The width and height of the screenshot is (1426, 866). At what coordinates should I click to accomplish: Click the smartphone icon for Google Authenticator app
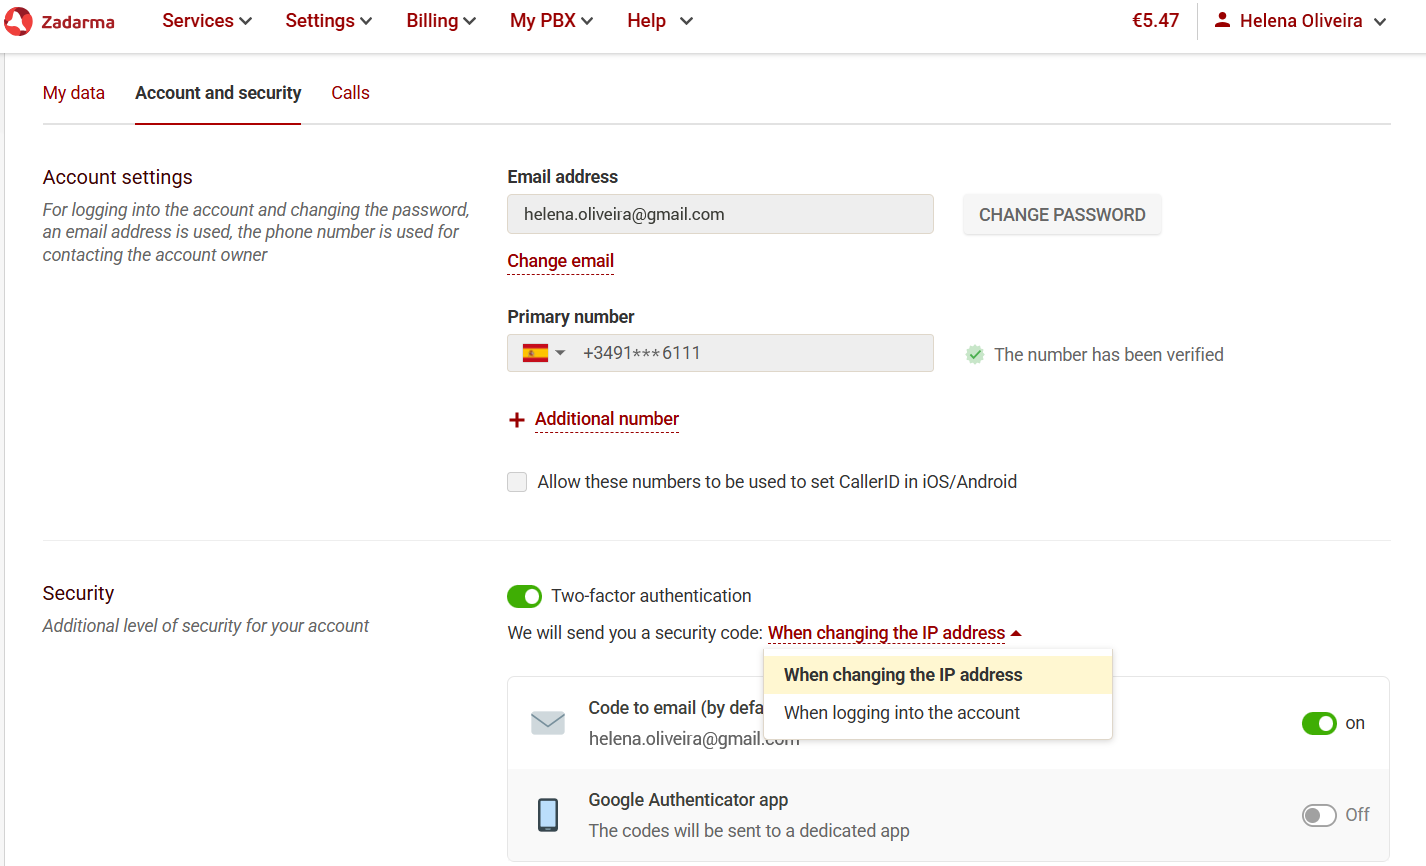pyautogui.click(x=548, y=814)
